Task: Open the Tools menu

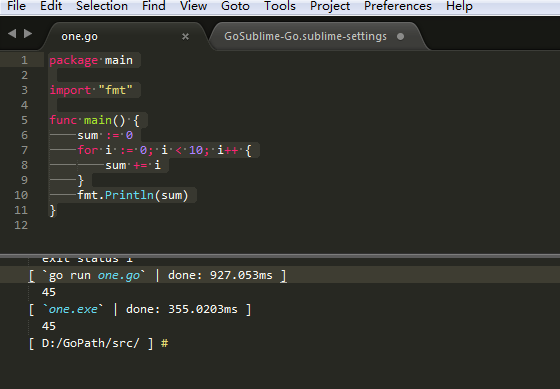Action: 280,6
